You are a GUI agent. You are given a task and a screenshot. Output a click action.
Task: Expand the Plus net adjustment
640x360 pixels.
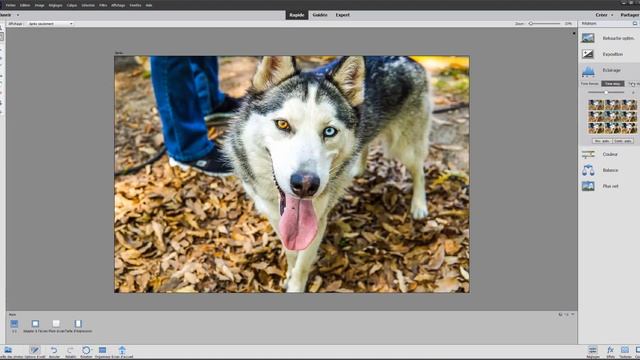(610, 186)
